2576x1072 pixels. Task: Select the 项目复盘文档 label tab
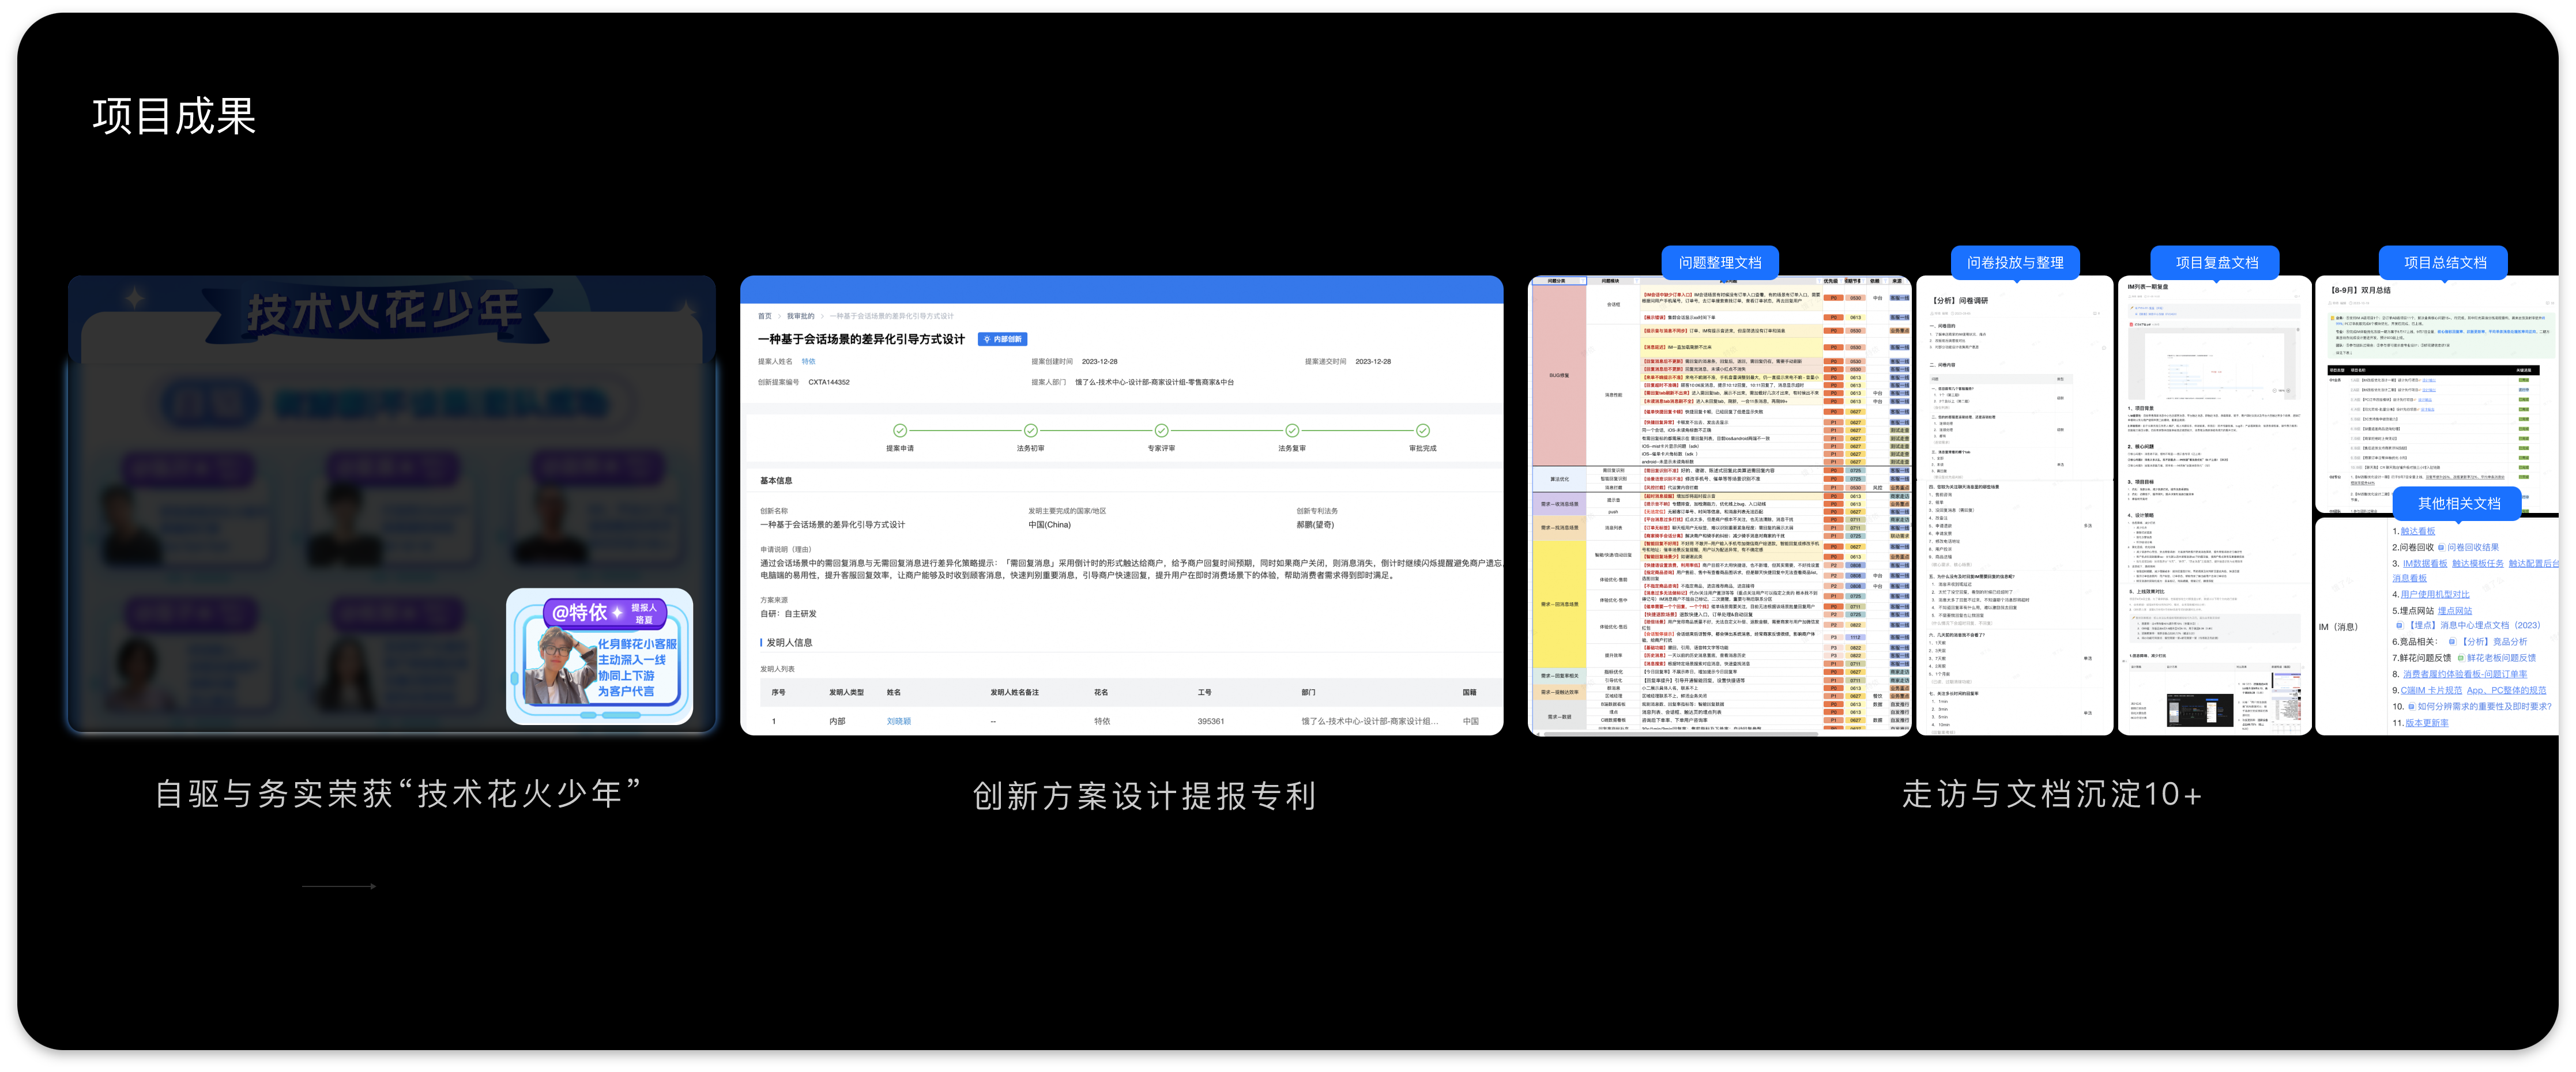2216,262
